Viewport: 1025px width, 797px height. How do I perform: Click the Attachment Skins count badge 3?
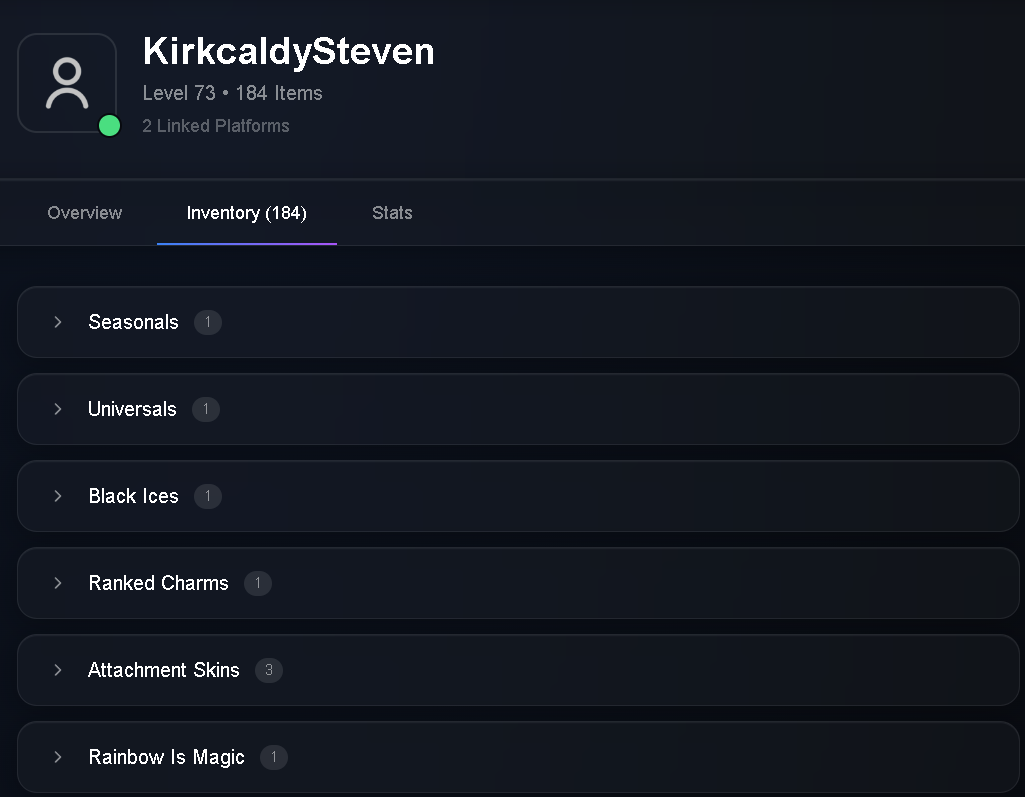pos(269,670)
